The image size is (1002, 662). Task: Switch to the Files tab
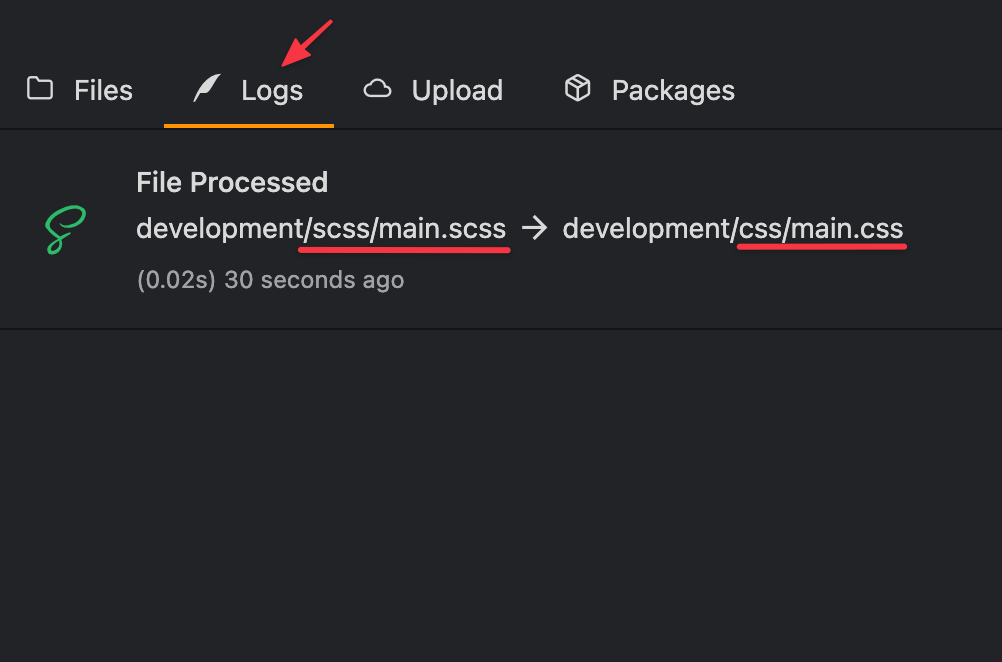(x=80, y=90)
